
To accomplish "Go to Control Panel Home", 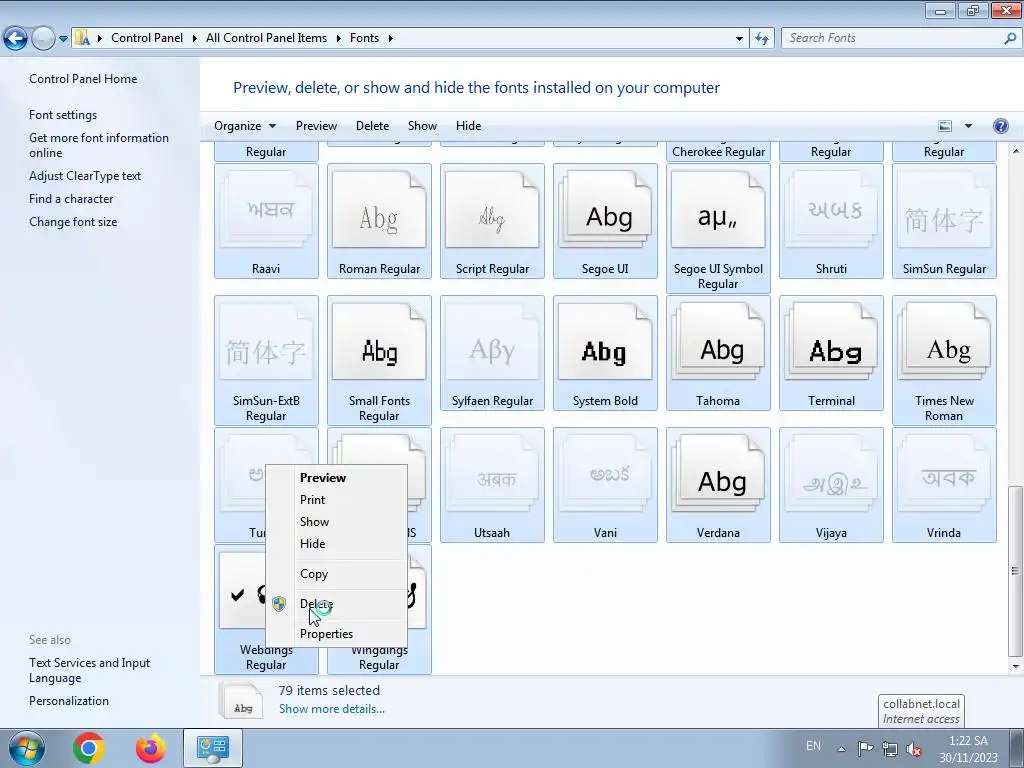I will [x=83, y=79].
